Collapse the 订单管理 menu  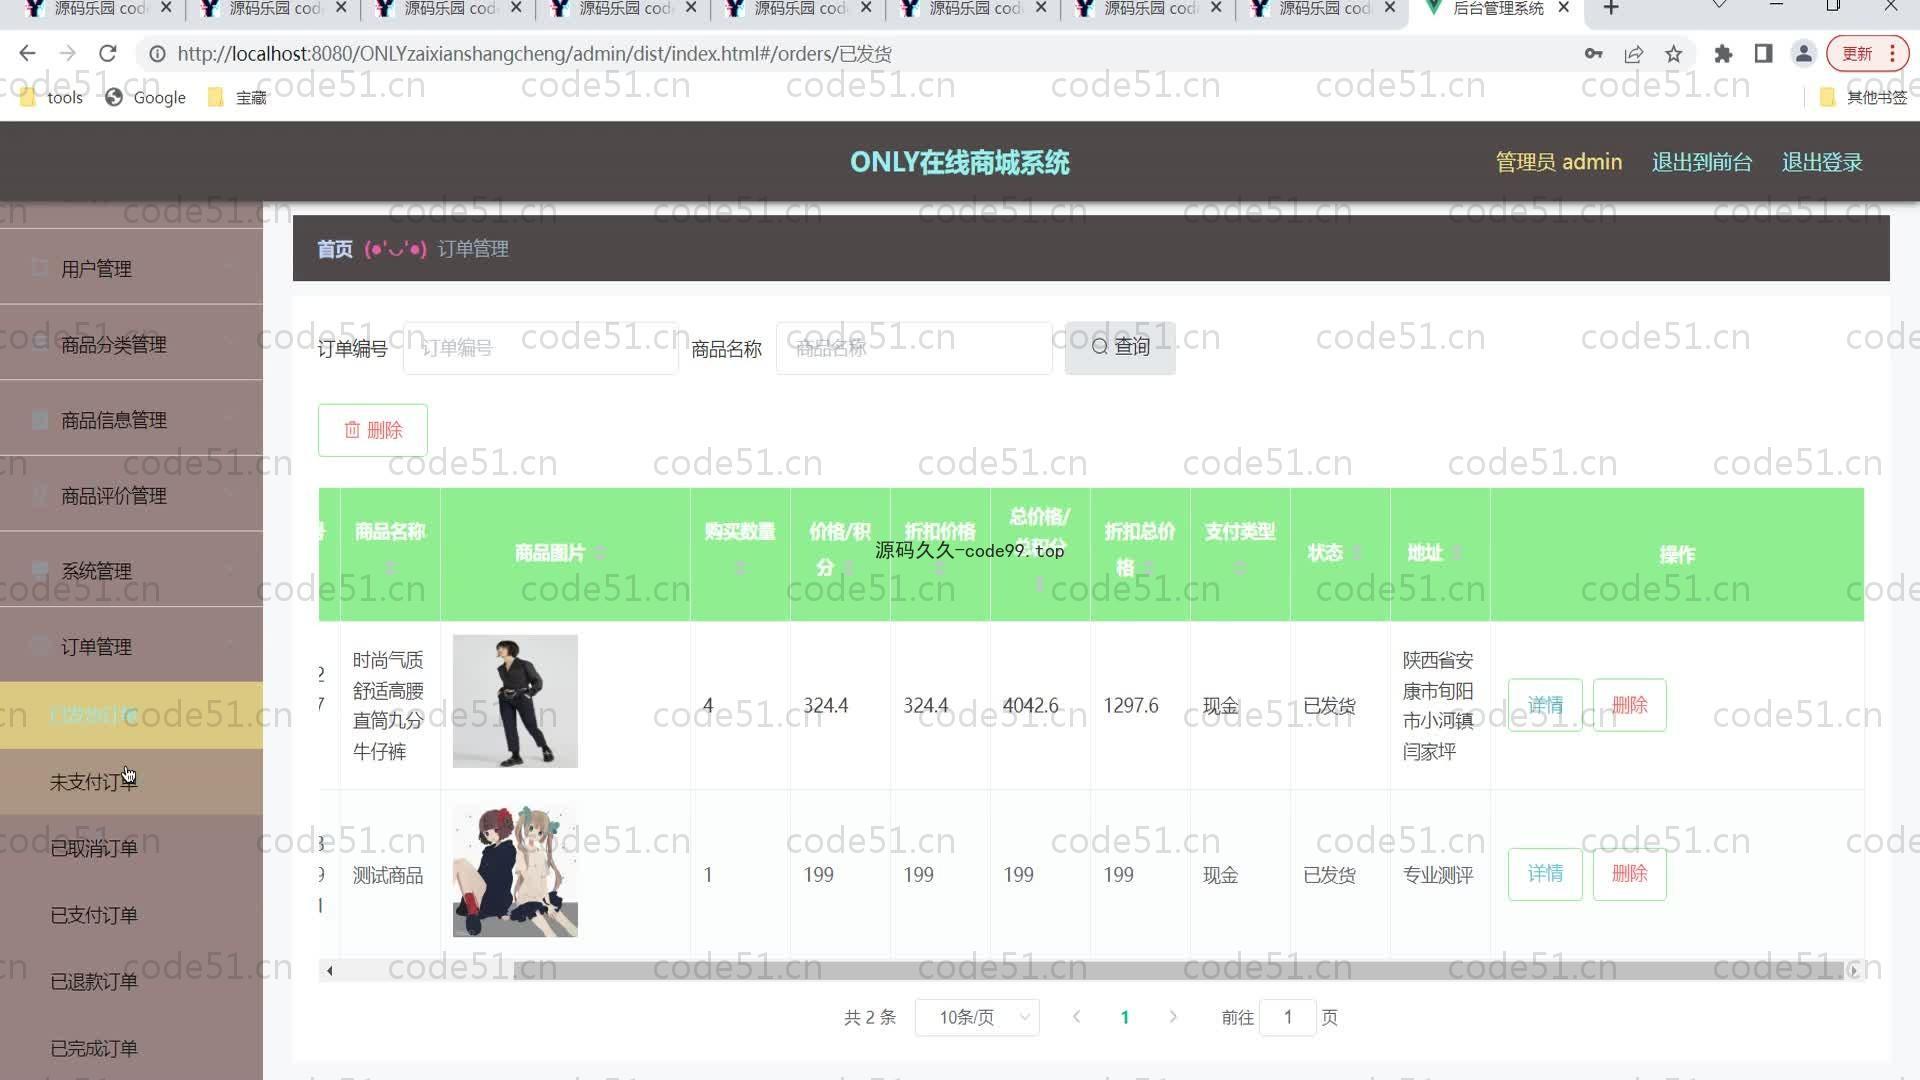click(x=131, y=646)
